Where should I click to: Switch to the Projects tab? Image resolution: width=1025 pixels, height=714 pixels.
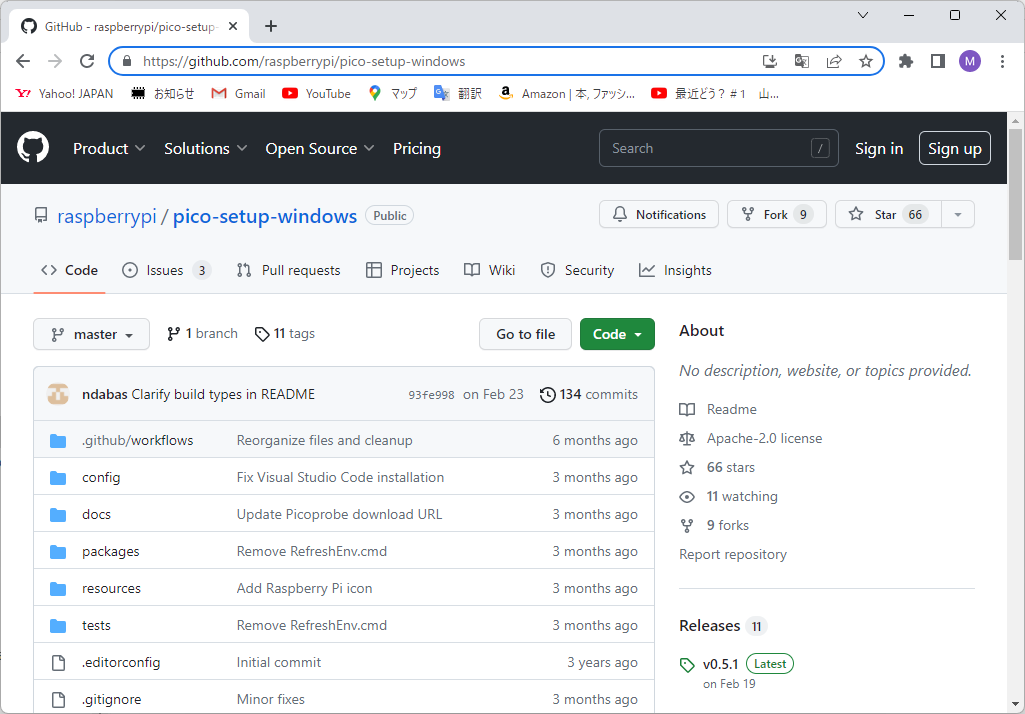(403, 270)
